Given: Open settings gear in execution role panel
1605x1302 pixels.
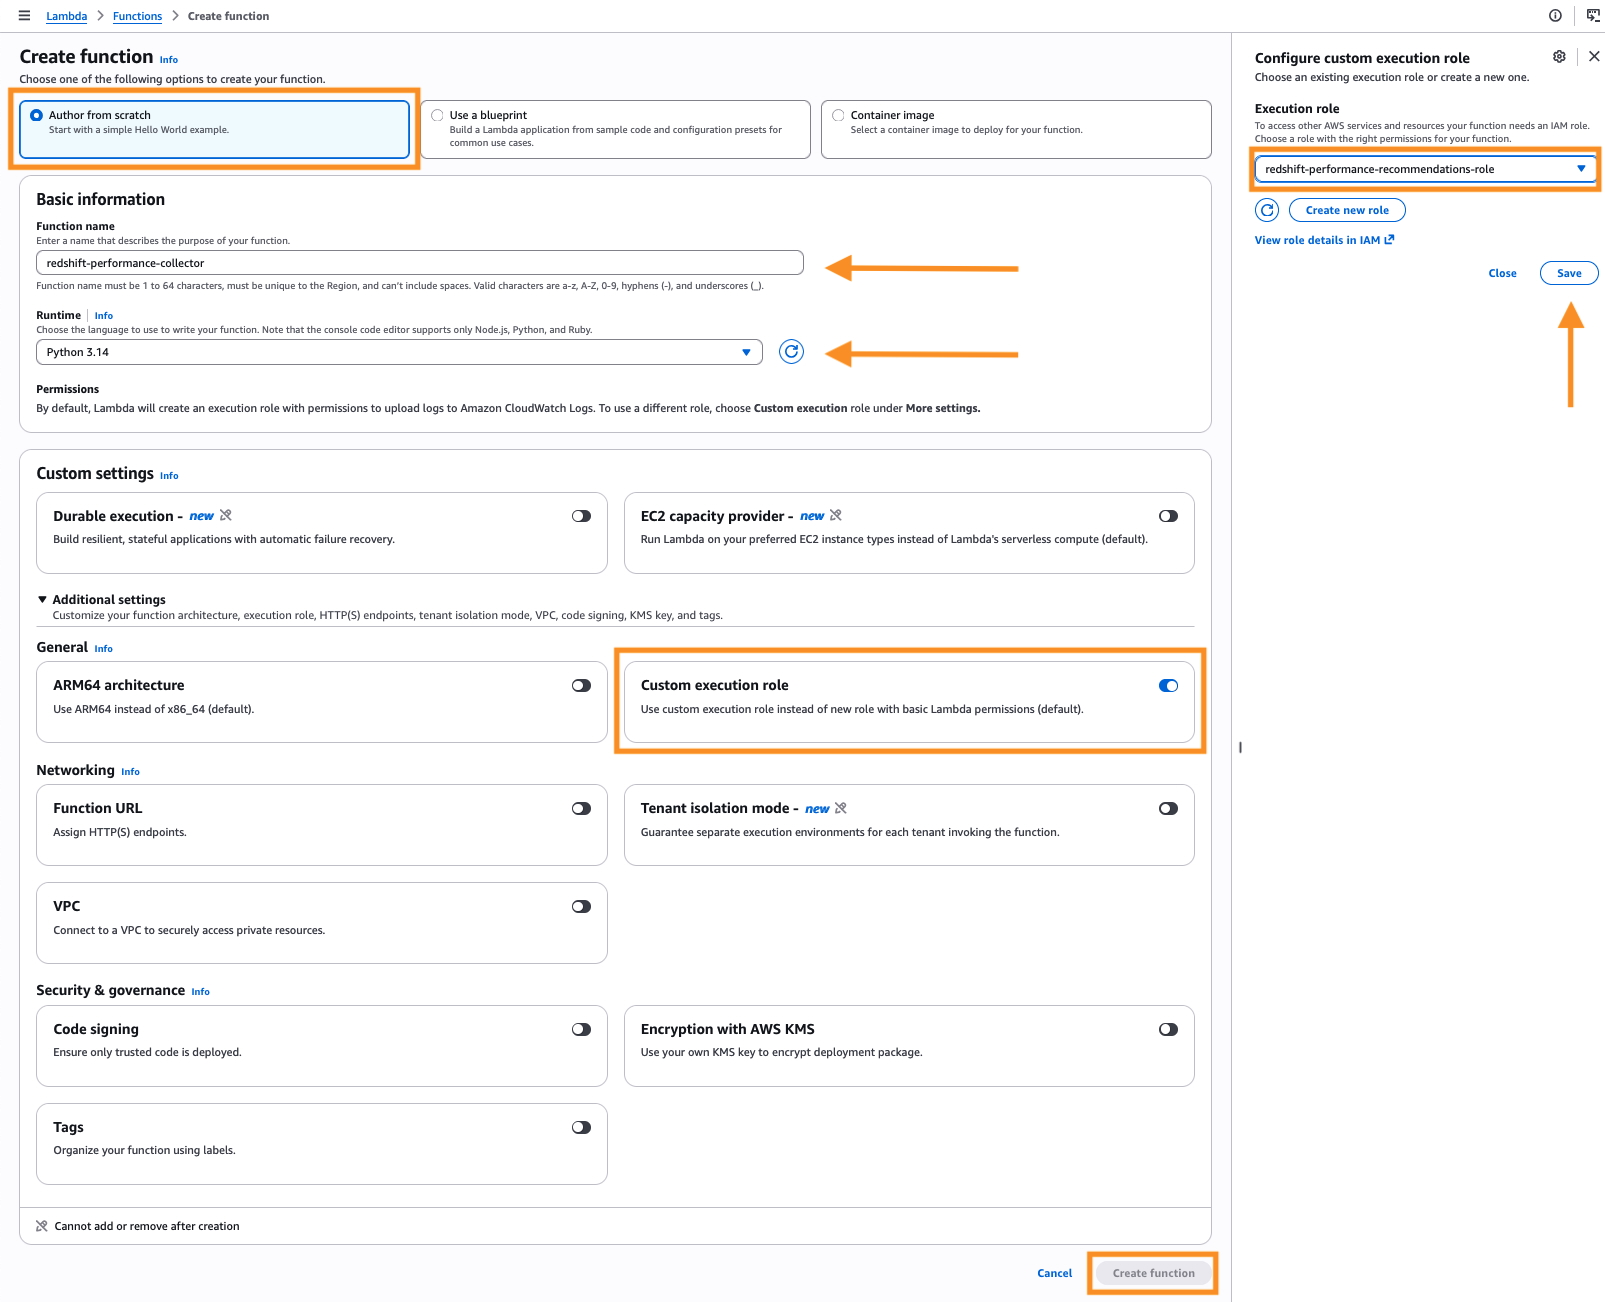Looking at the screenshot, I should click(1559, 57).
